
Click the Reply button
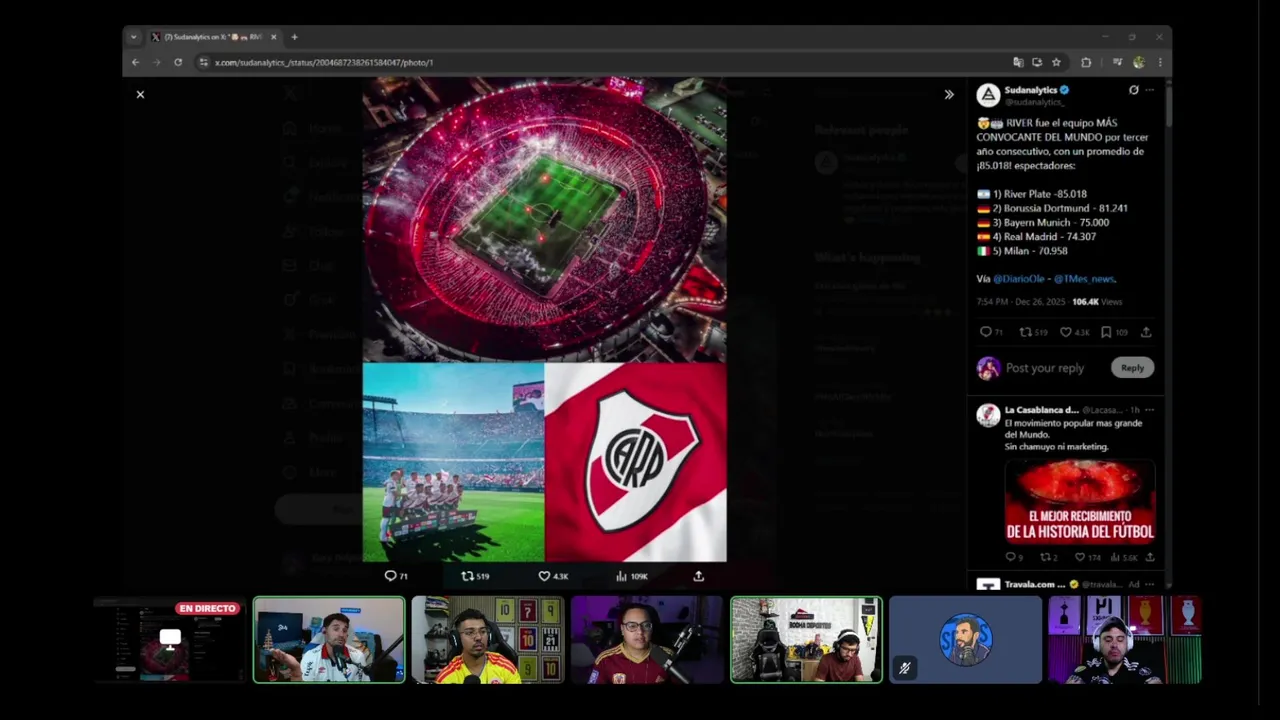click(1132, 368)
